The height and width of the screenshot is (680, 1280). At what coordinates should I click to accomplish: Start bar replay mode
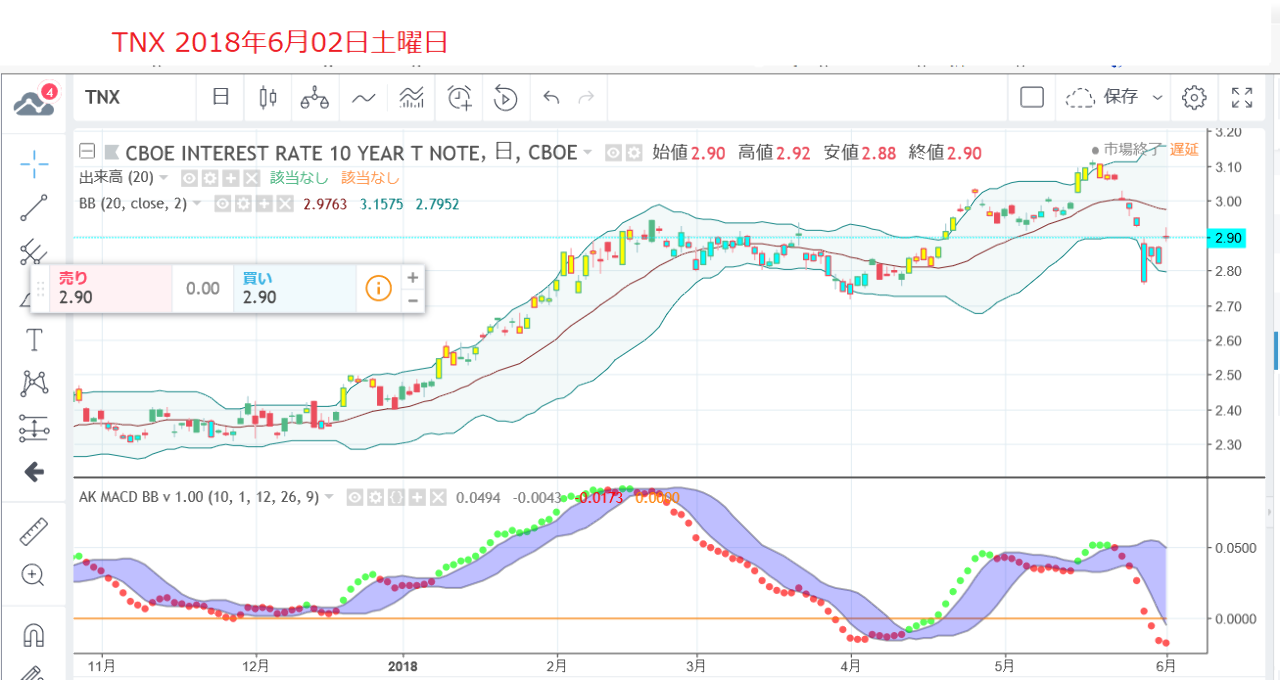(x=505, y=97)
